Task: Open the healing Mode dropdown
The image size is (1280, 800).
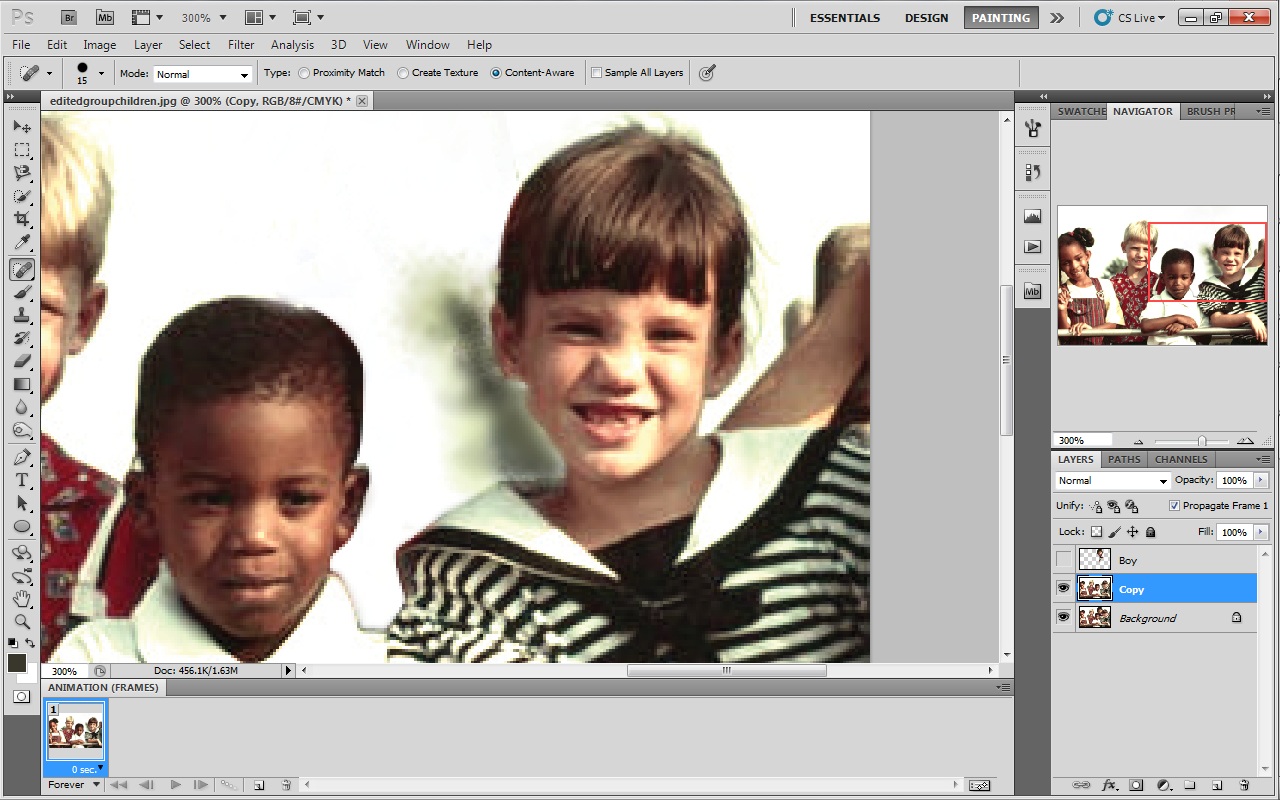Action: [202, 74]
